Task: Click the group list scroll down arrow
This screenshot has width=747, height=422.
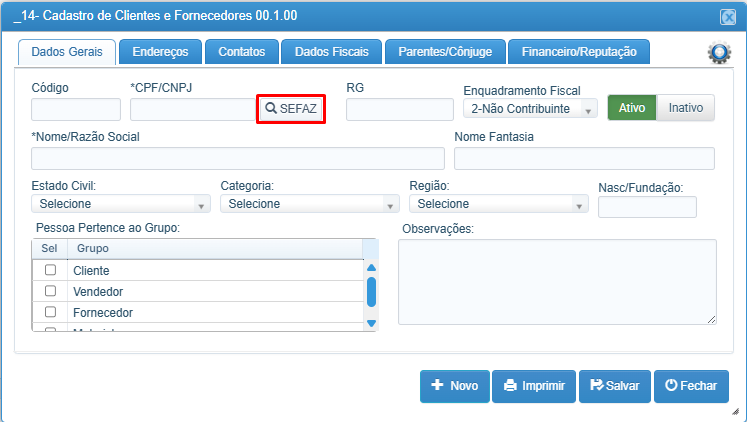Action: coord(372,323)
